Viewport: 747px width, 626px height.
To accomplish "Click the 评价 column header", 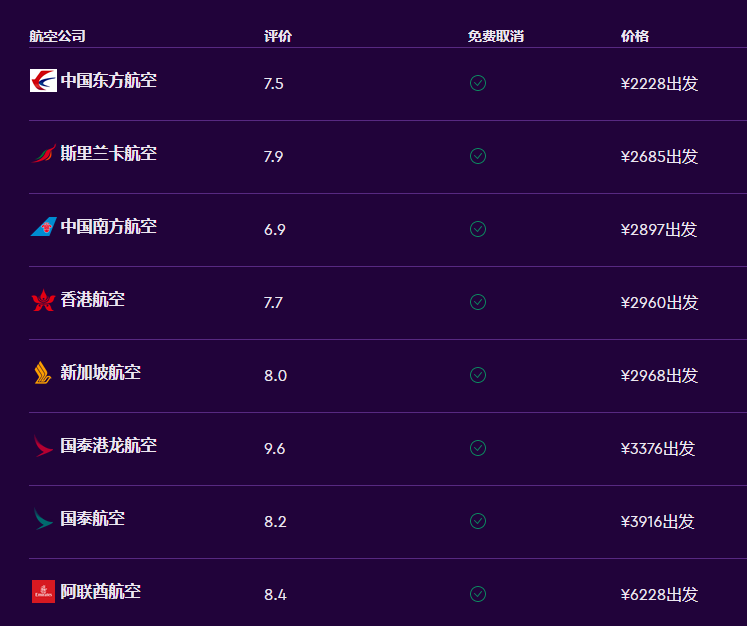I will pos(278,36).
